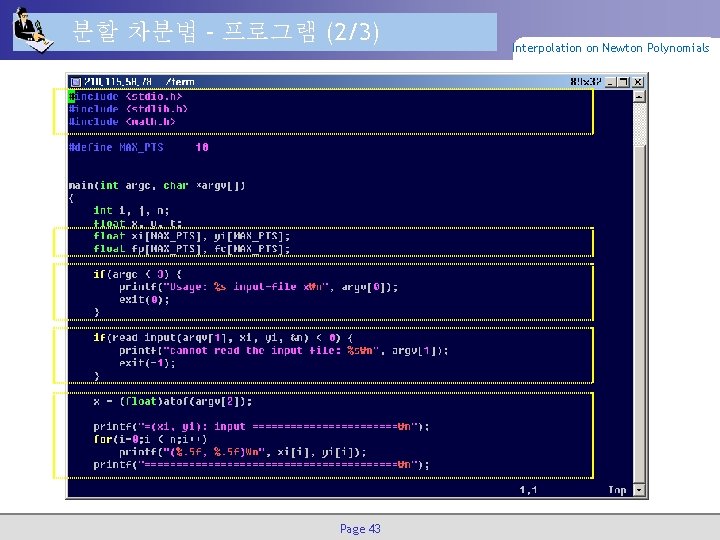Click the 'Page 43' footer text
Image resolution: width=720 pixels, height=540 pixels.
pos(360,529)
